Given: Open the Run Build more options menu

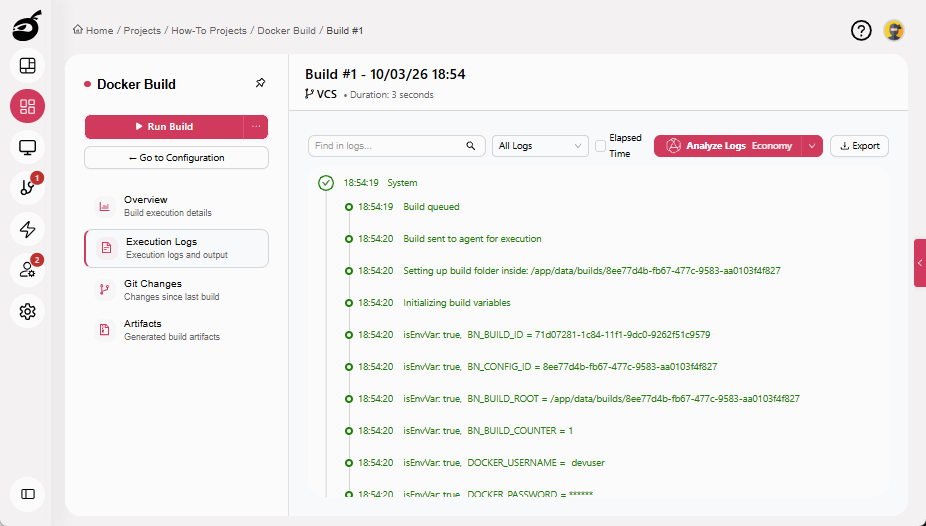Looking at the screenshot, I should 256,126.
